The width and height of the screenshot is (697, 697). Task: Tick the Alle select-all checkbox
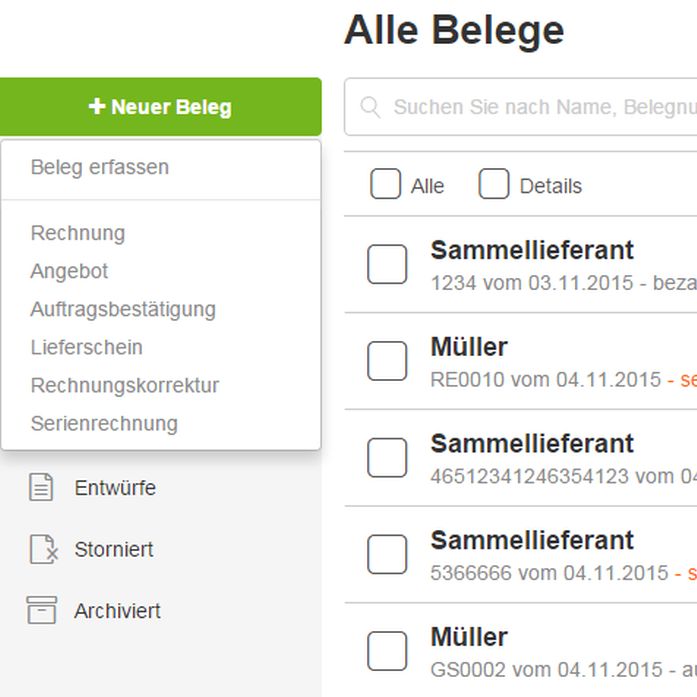[x=385, y=184]
